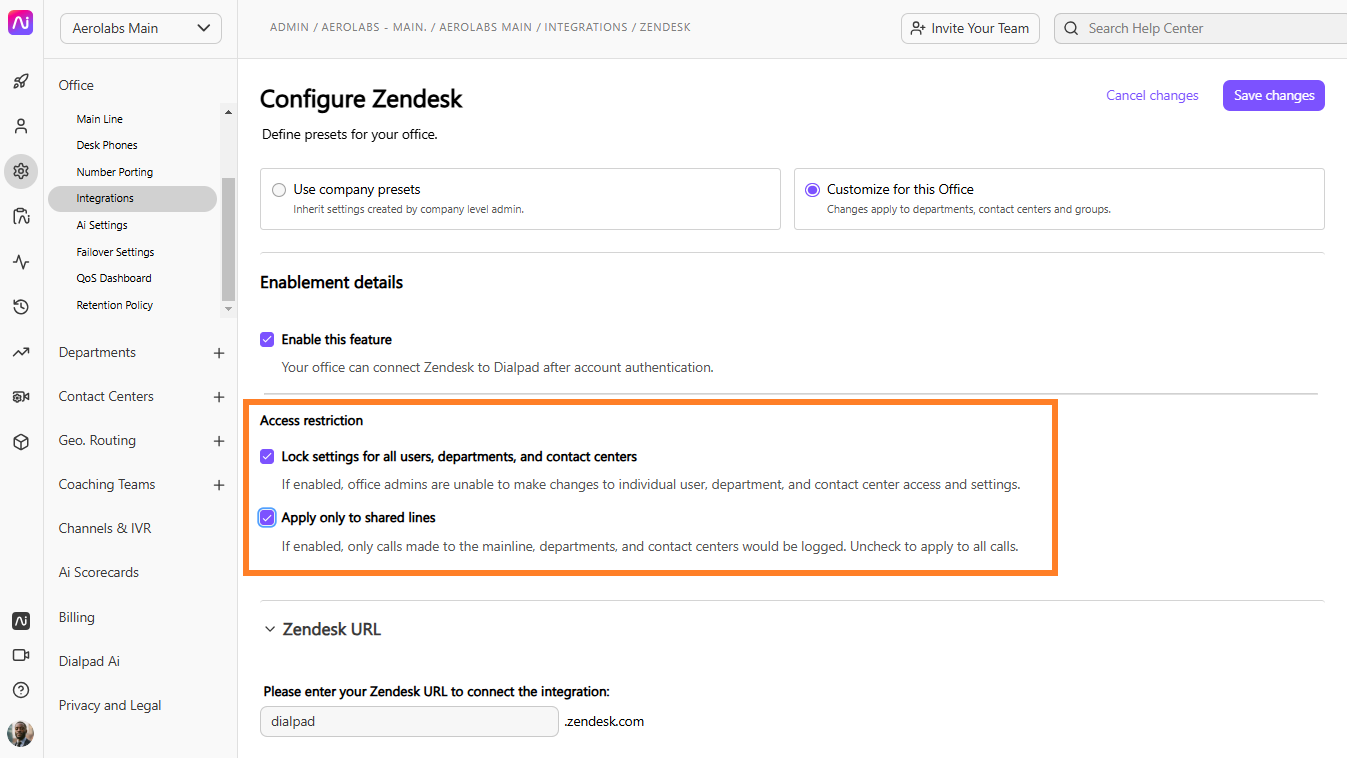Uncheck Apply only to shared lines
The image size is (1347, 758).
click(267, 517)
